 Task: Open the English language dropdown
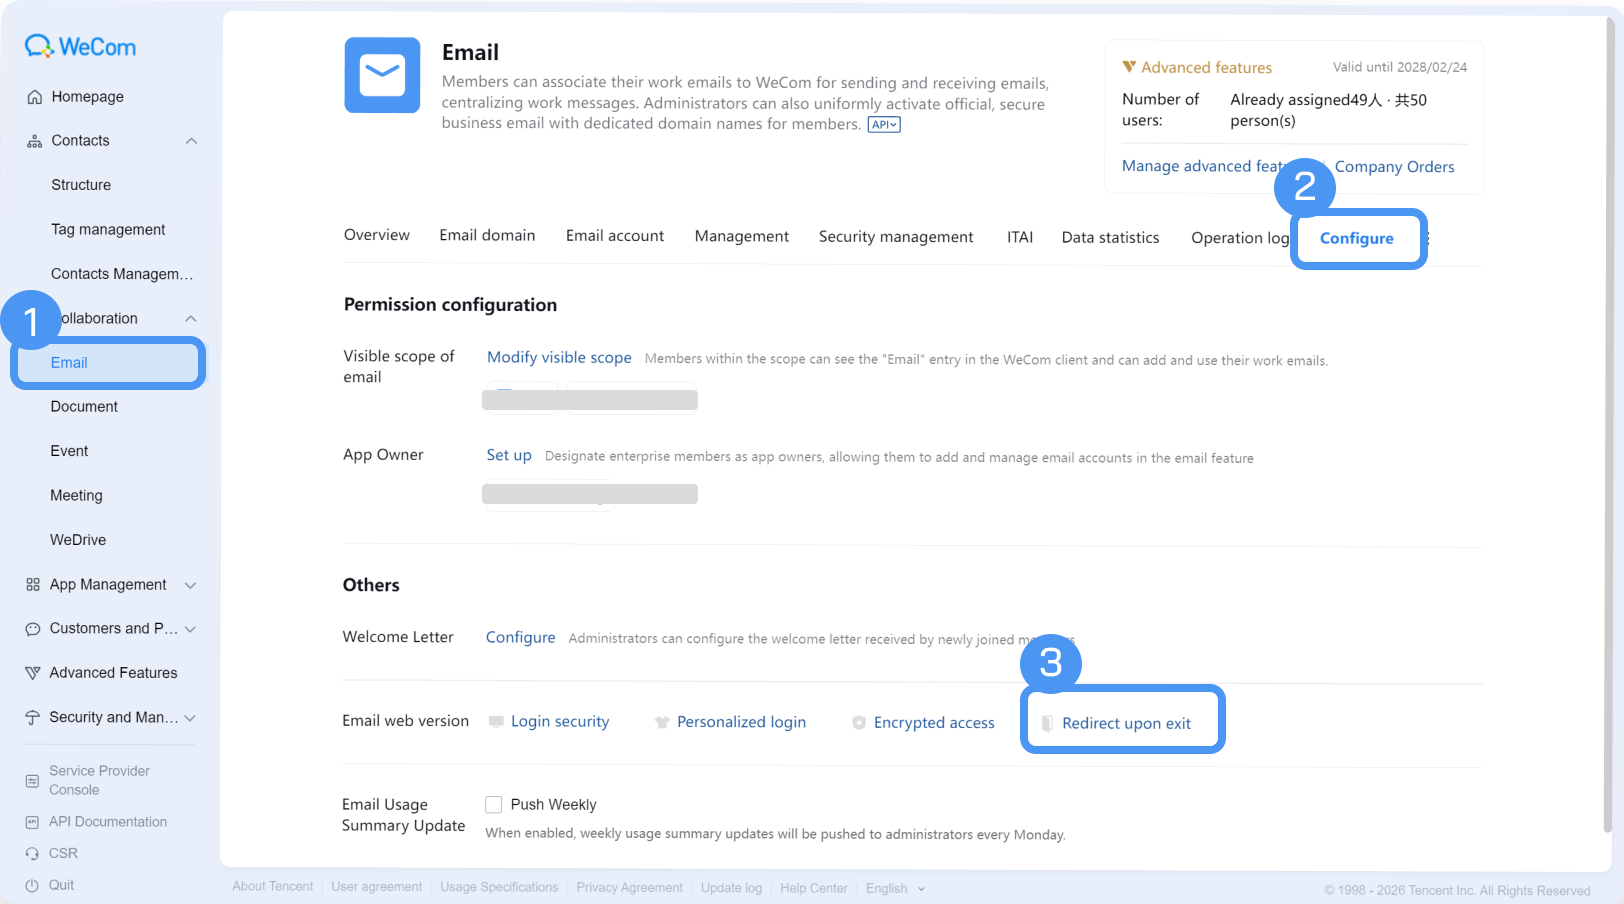pyautogui.click(x=896, y=888)
